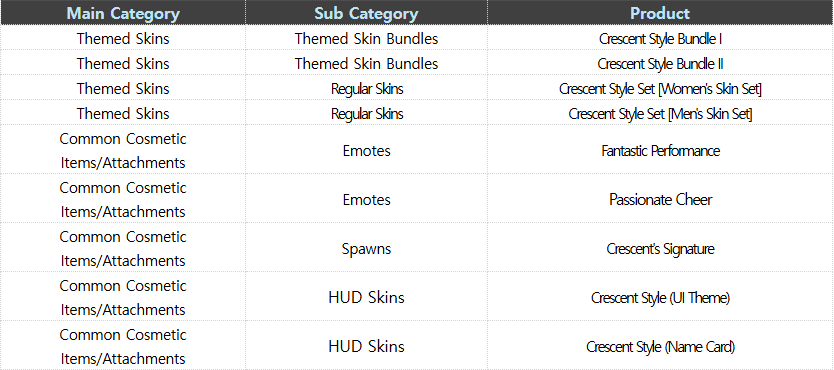This screenshot has width=834, height=370.
Task: Click Emotes cell beside Passionate Cheer
Action: click(366, 199)
